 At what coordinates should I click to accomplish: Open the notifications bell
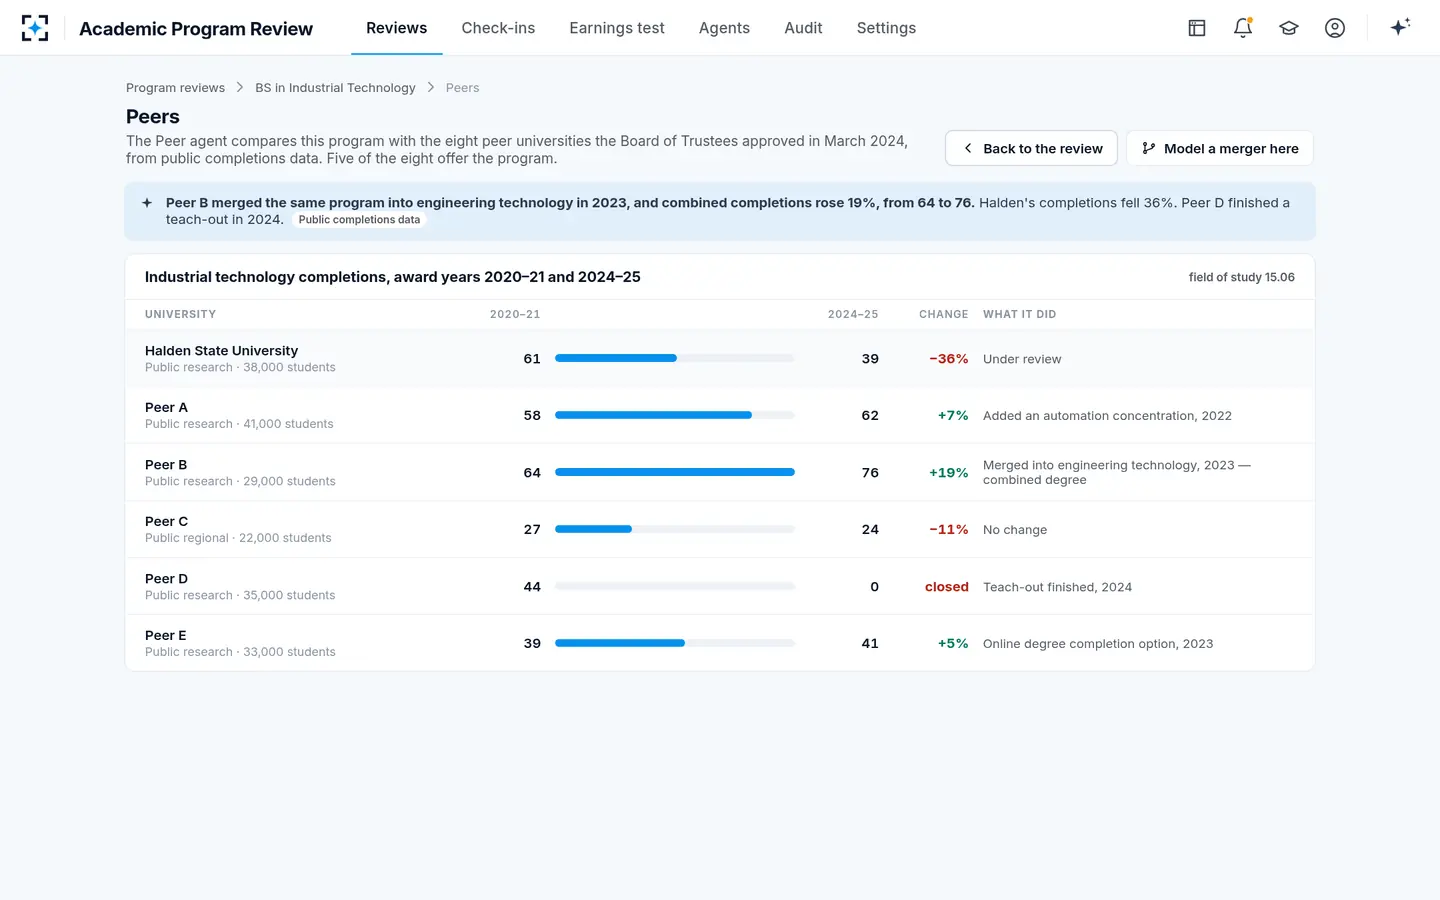point(1243,28)
